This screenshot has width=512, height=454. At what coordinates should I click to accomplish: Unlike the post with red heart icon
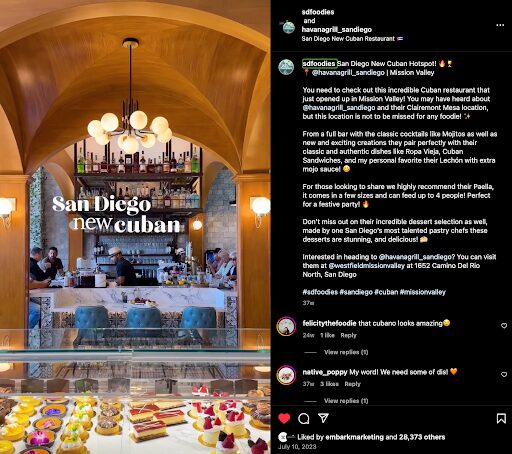(x=284, y=418)
